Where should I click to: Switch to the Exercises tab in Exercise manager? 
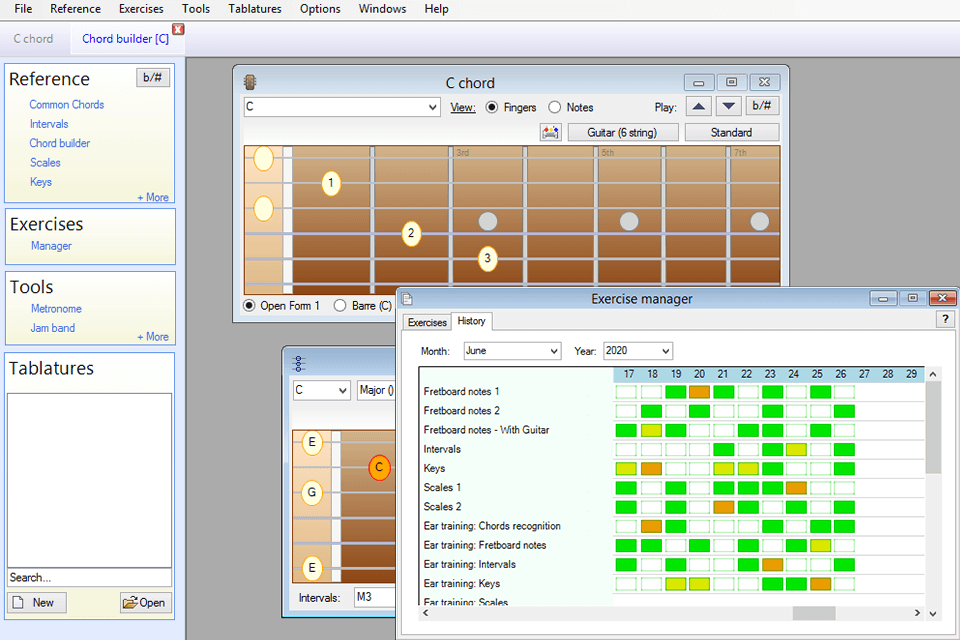pyautogui.click(x=427, y=322)
